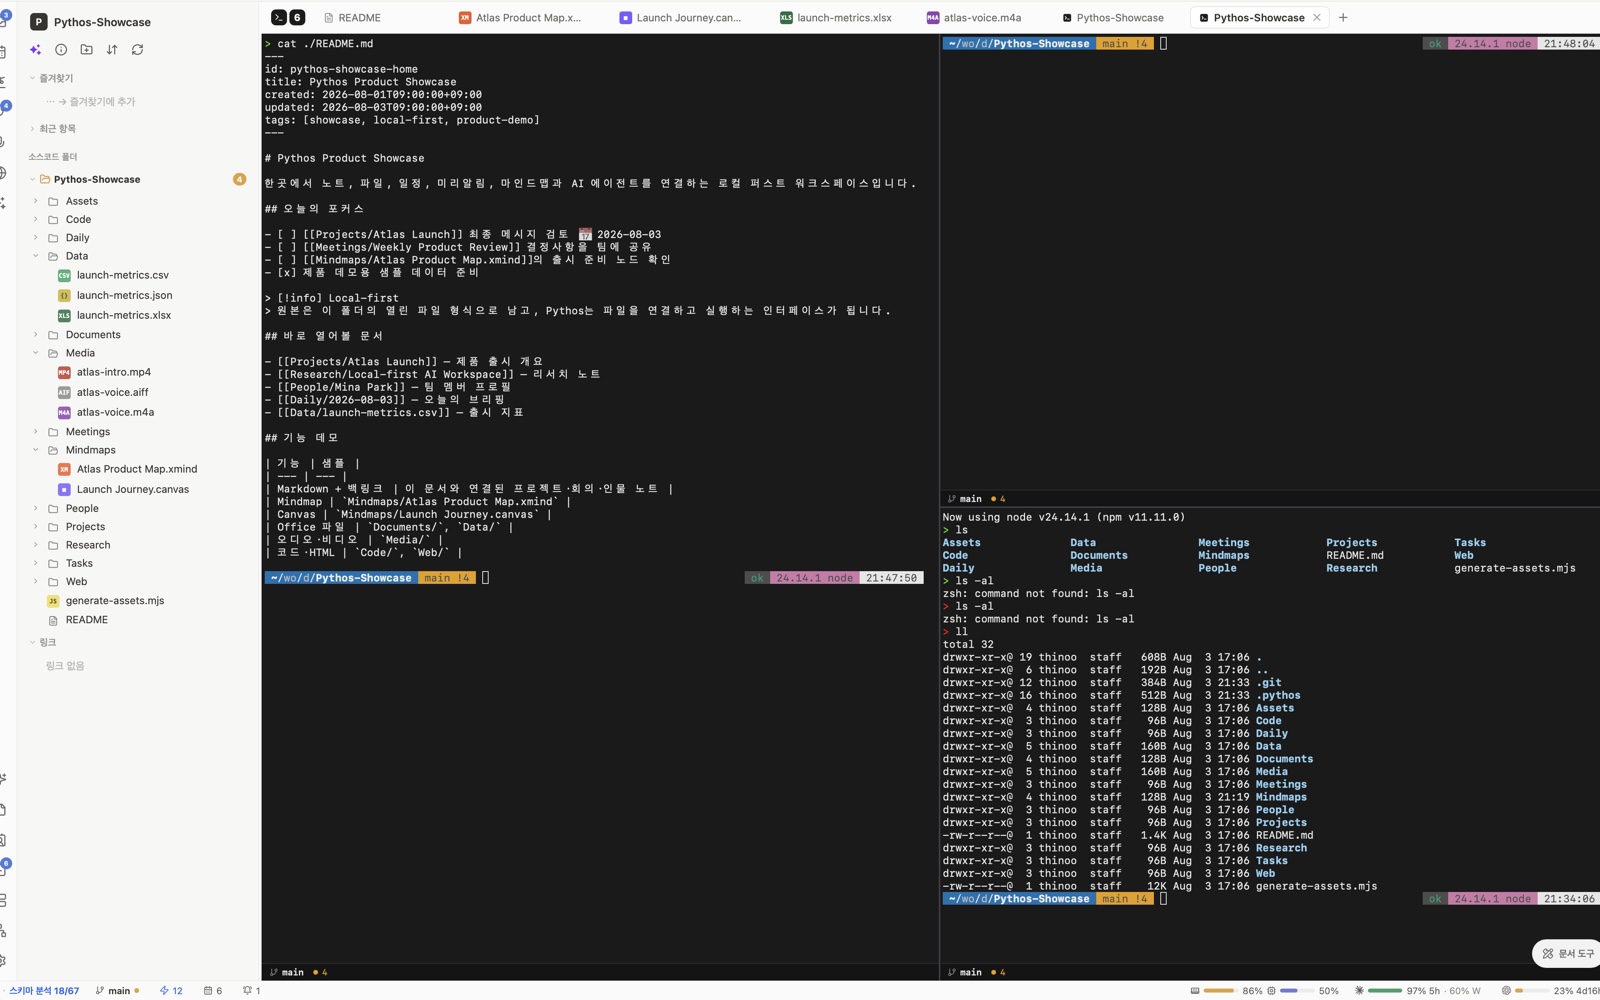Collapse the Pythos-Showcase root folder
This screenshot has height=1000, width=1600.
(x=33, y=179)
